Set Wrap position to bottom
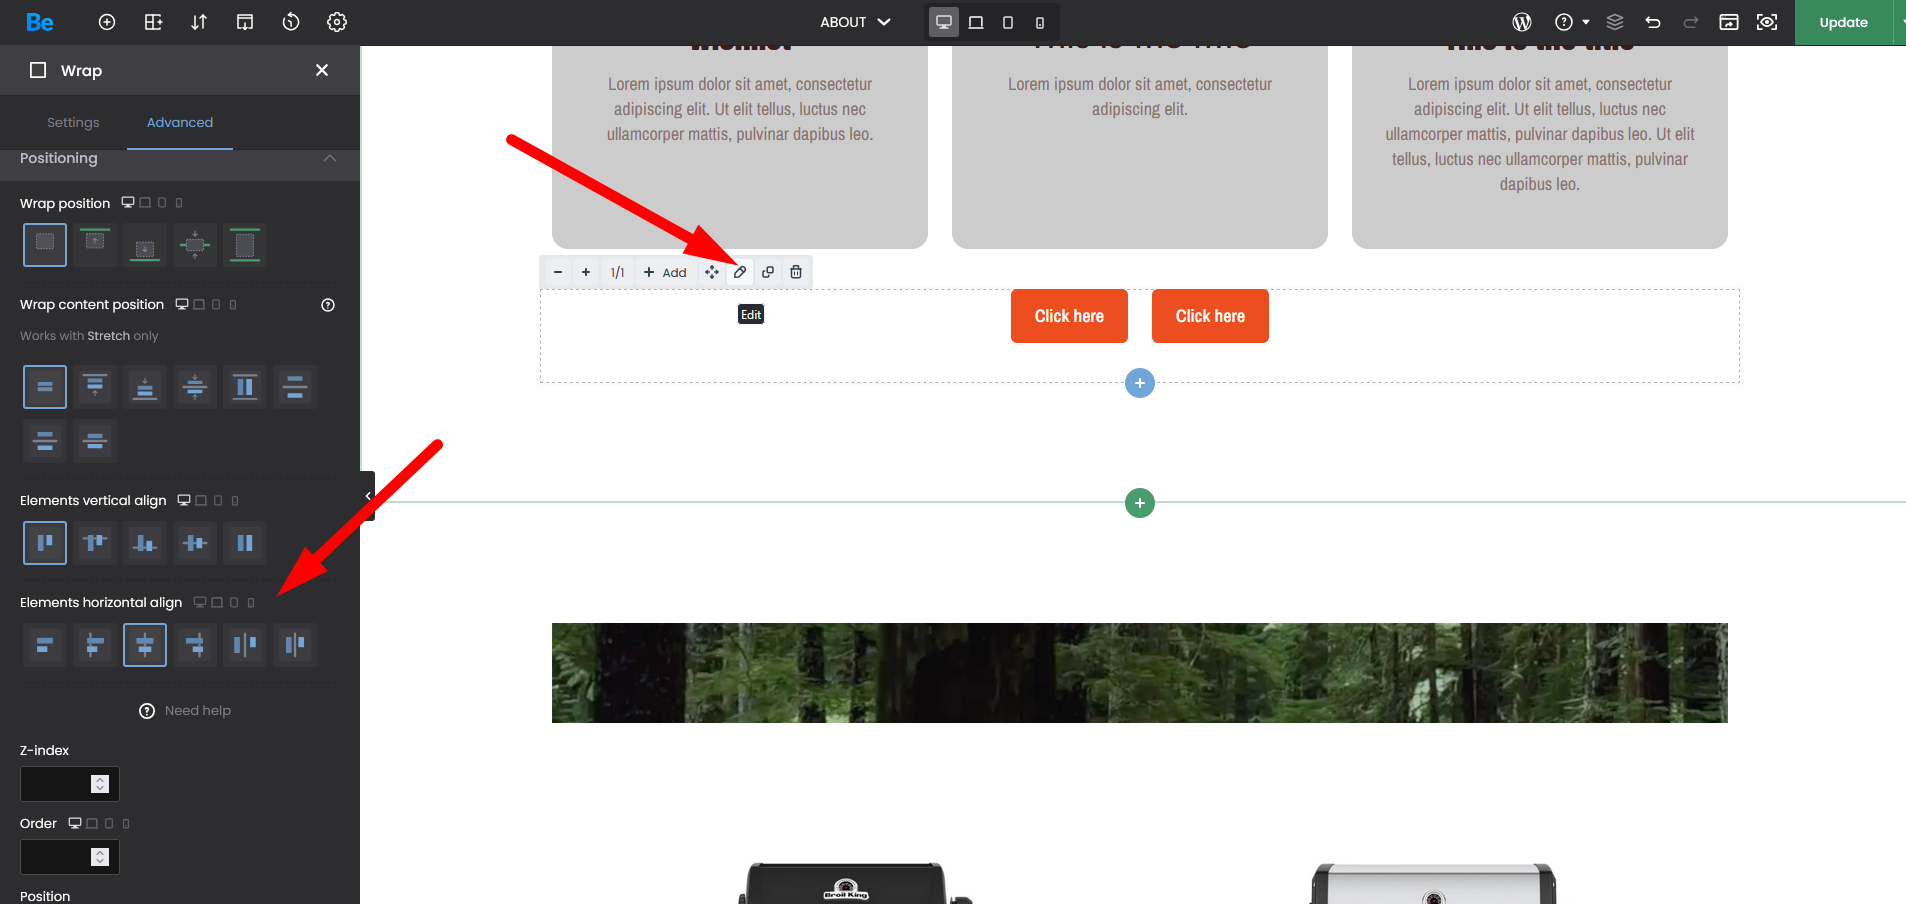This screenshot has height=904, width=1906. [x=145, y=245]
